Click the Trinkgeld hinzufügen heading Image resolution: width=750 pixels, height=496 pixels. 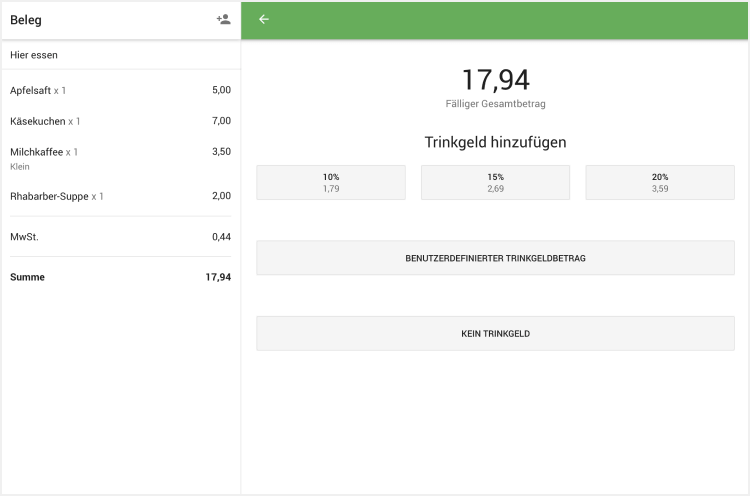(x=495, y=142)
